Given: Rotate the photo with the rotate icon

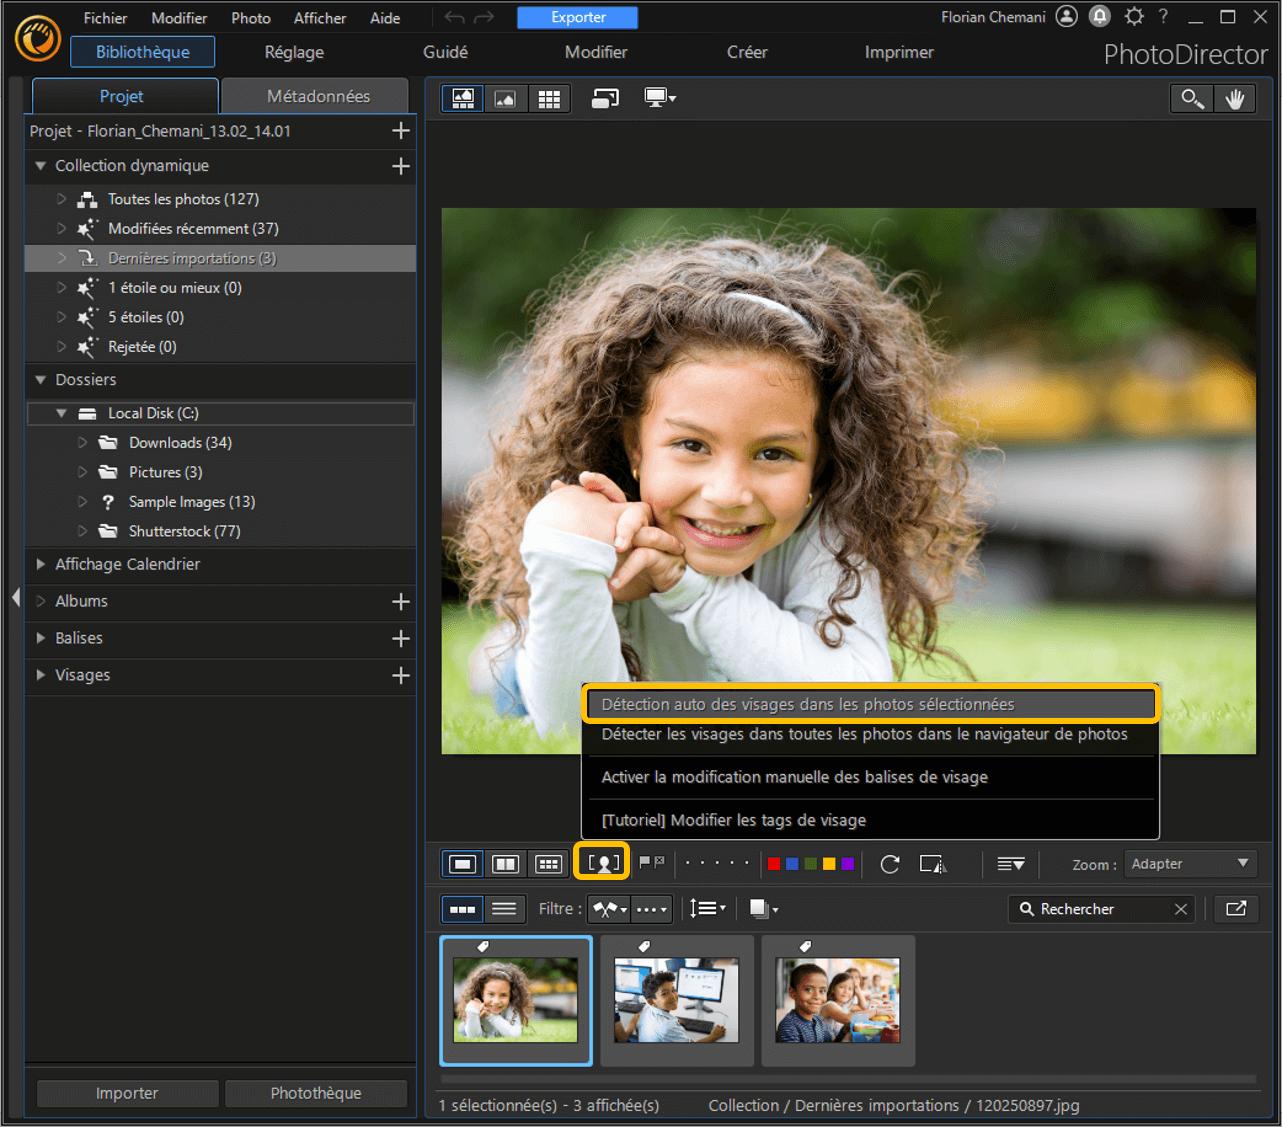Looking at the screenshot, I should click(889, 864).
